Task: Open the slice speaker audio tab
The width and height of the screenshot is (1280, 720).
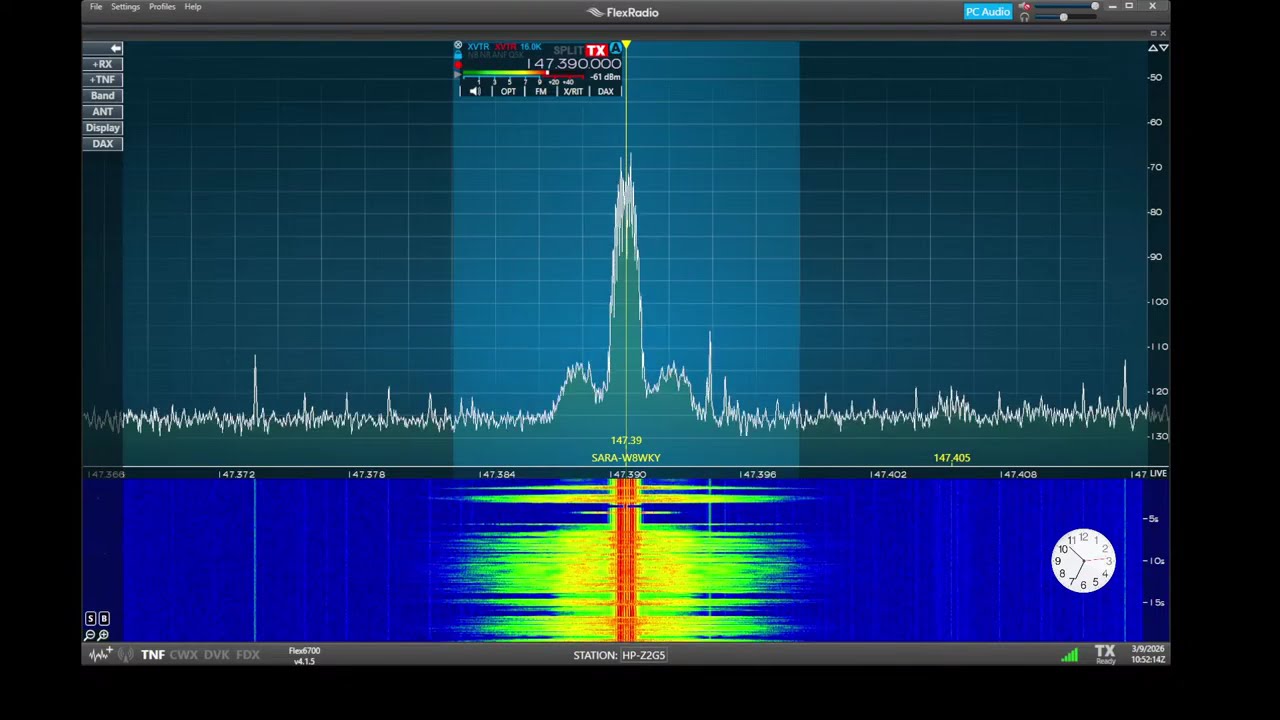Action: click(475, 91)
